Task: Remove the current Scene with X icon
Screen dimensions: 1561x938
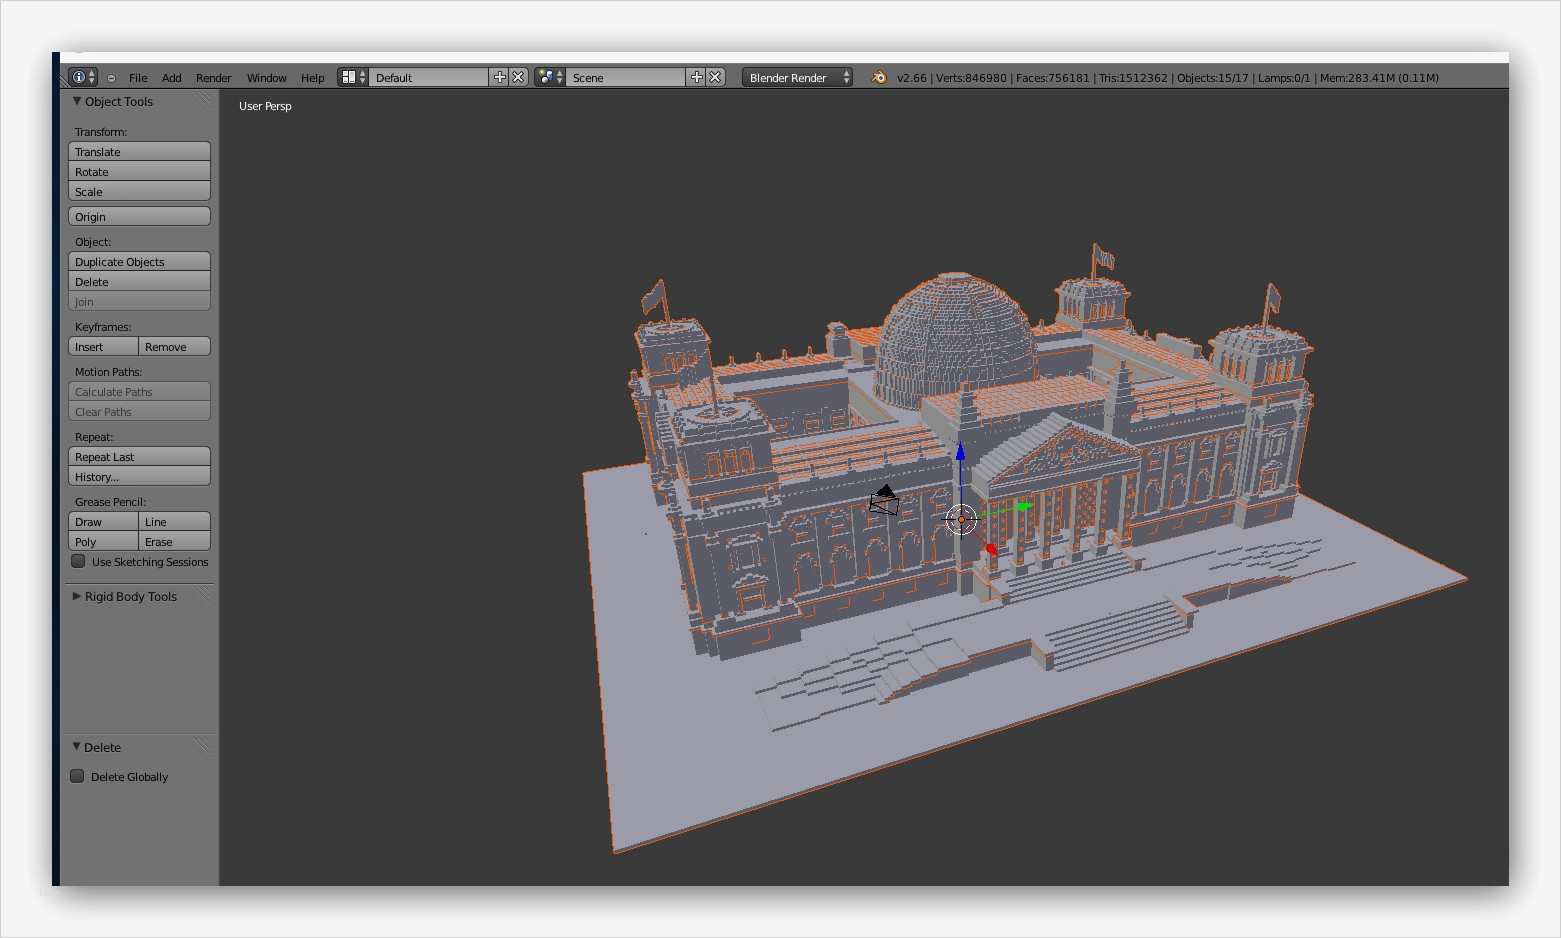Action: click(x=715, y=77)
